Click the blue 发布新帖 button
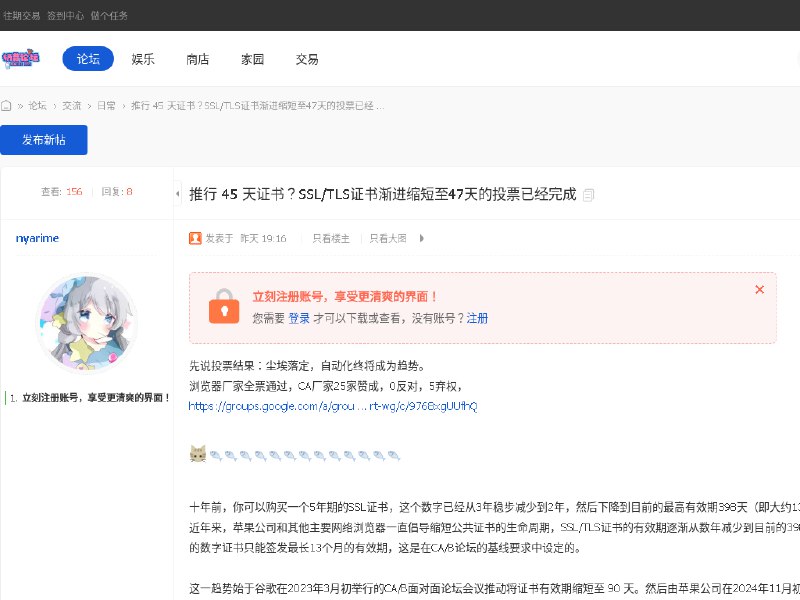 pyautogui.click(x=44, y=140)
